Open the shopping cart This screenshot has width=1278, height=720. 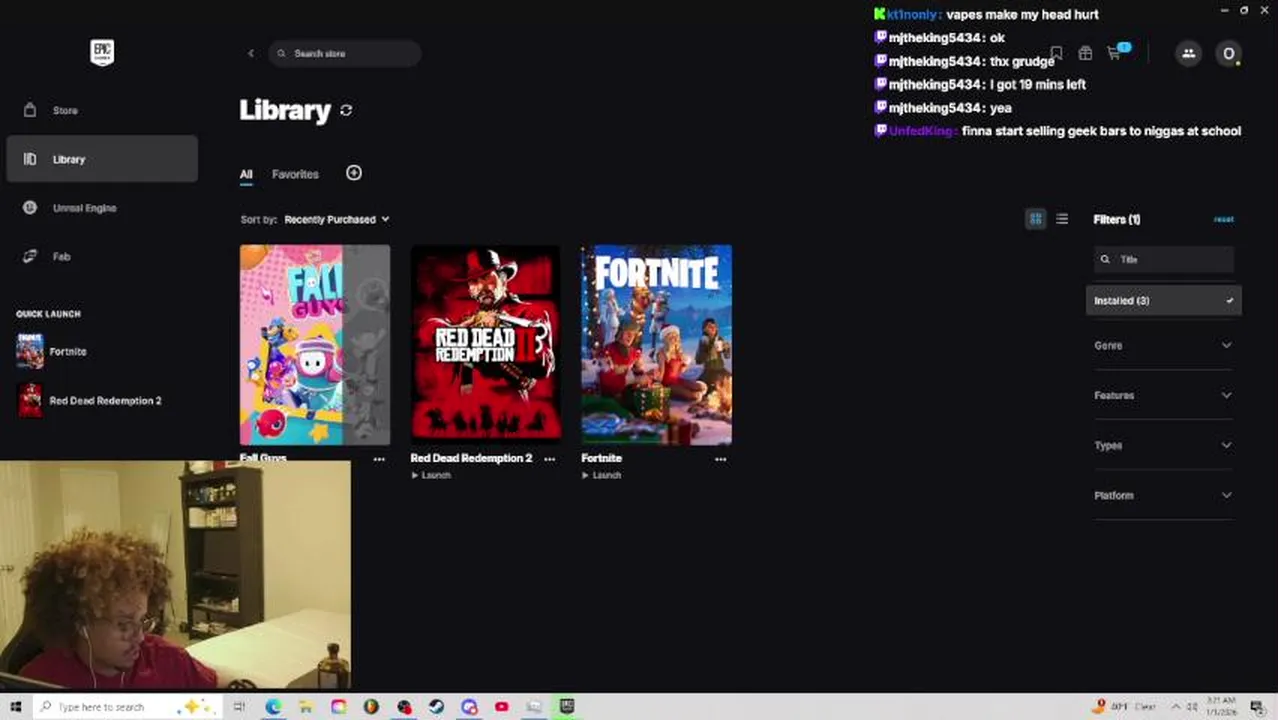tap(1115, 53)
